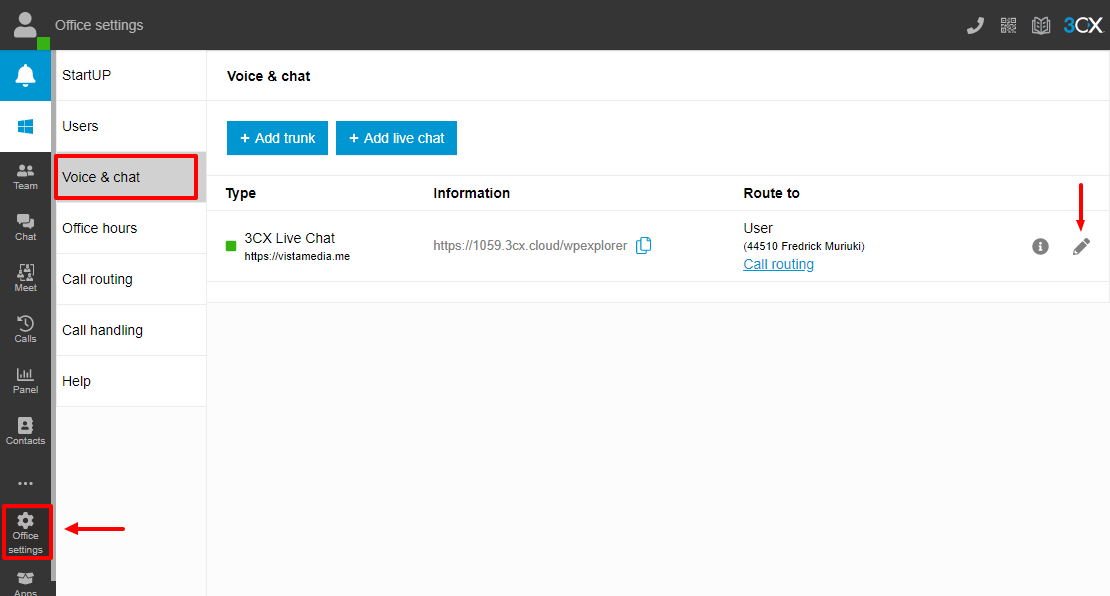Viewport: 1110px width, 596px height.
Task: Click green status indicator of Live Chat
Action: point(231,246)
